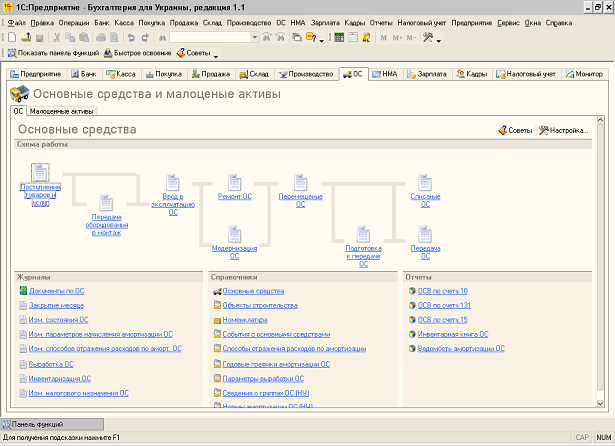Switch to the Монитор tab

click(x=584, y=74)
